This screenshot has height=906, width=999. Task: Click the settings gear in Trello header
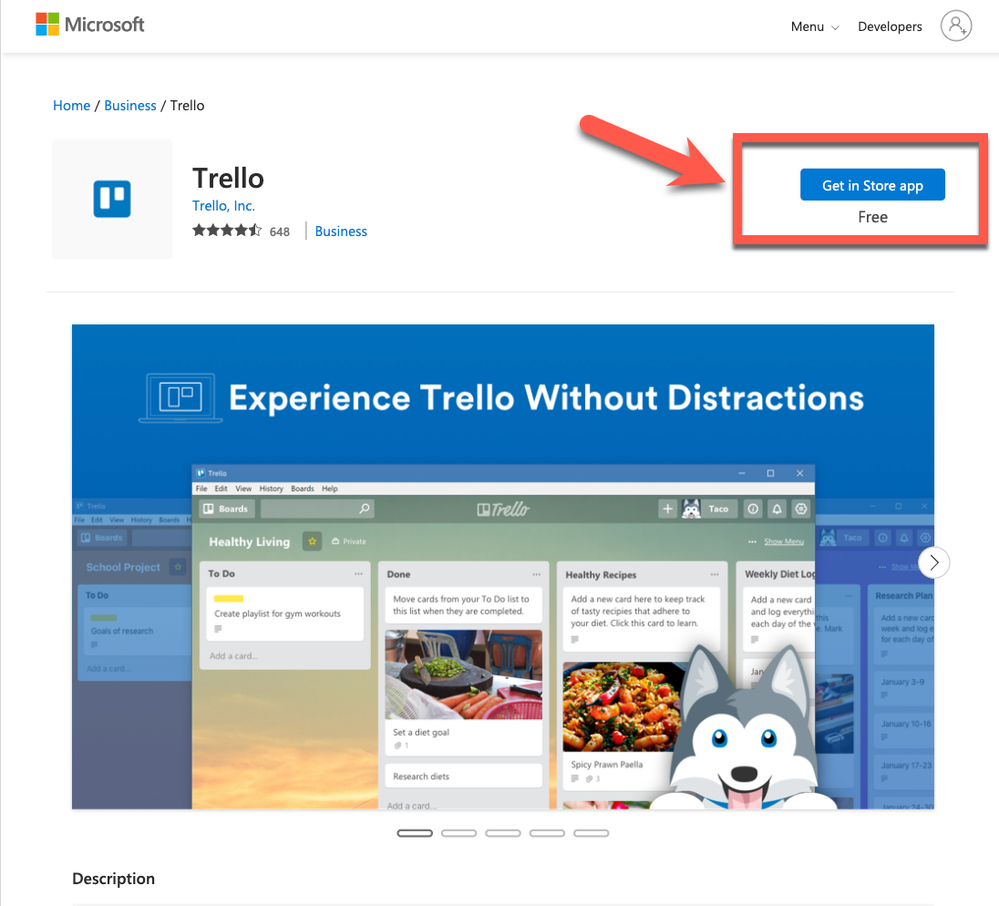pyautogui.click(x=801, y=508)
